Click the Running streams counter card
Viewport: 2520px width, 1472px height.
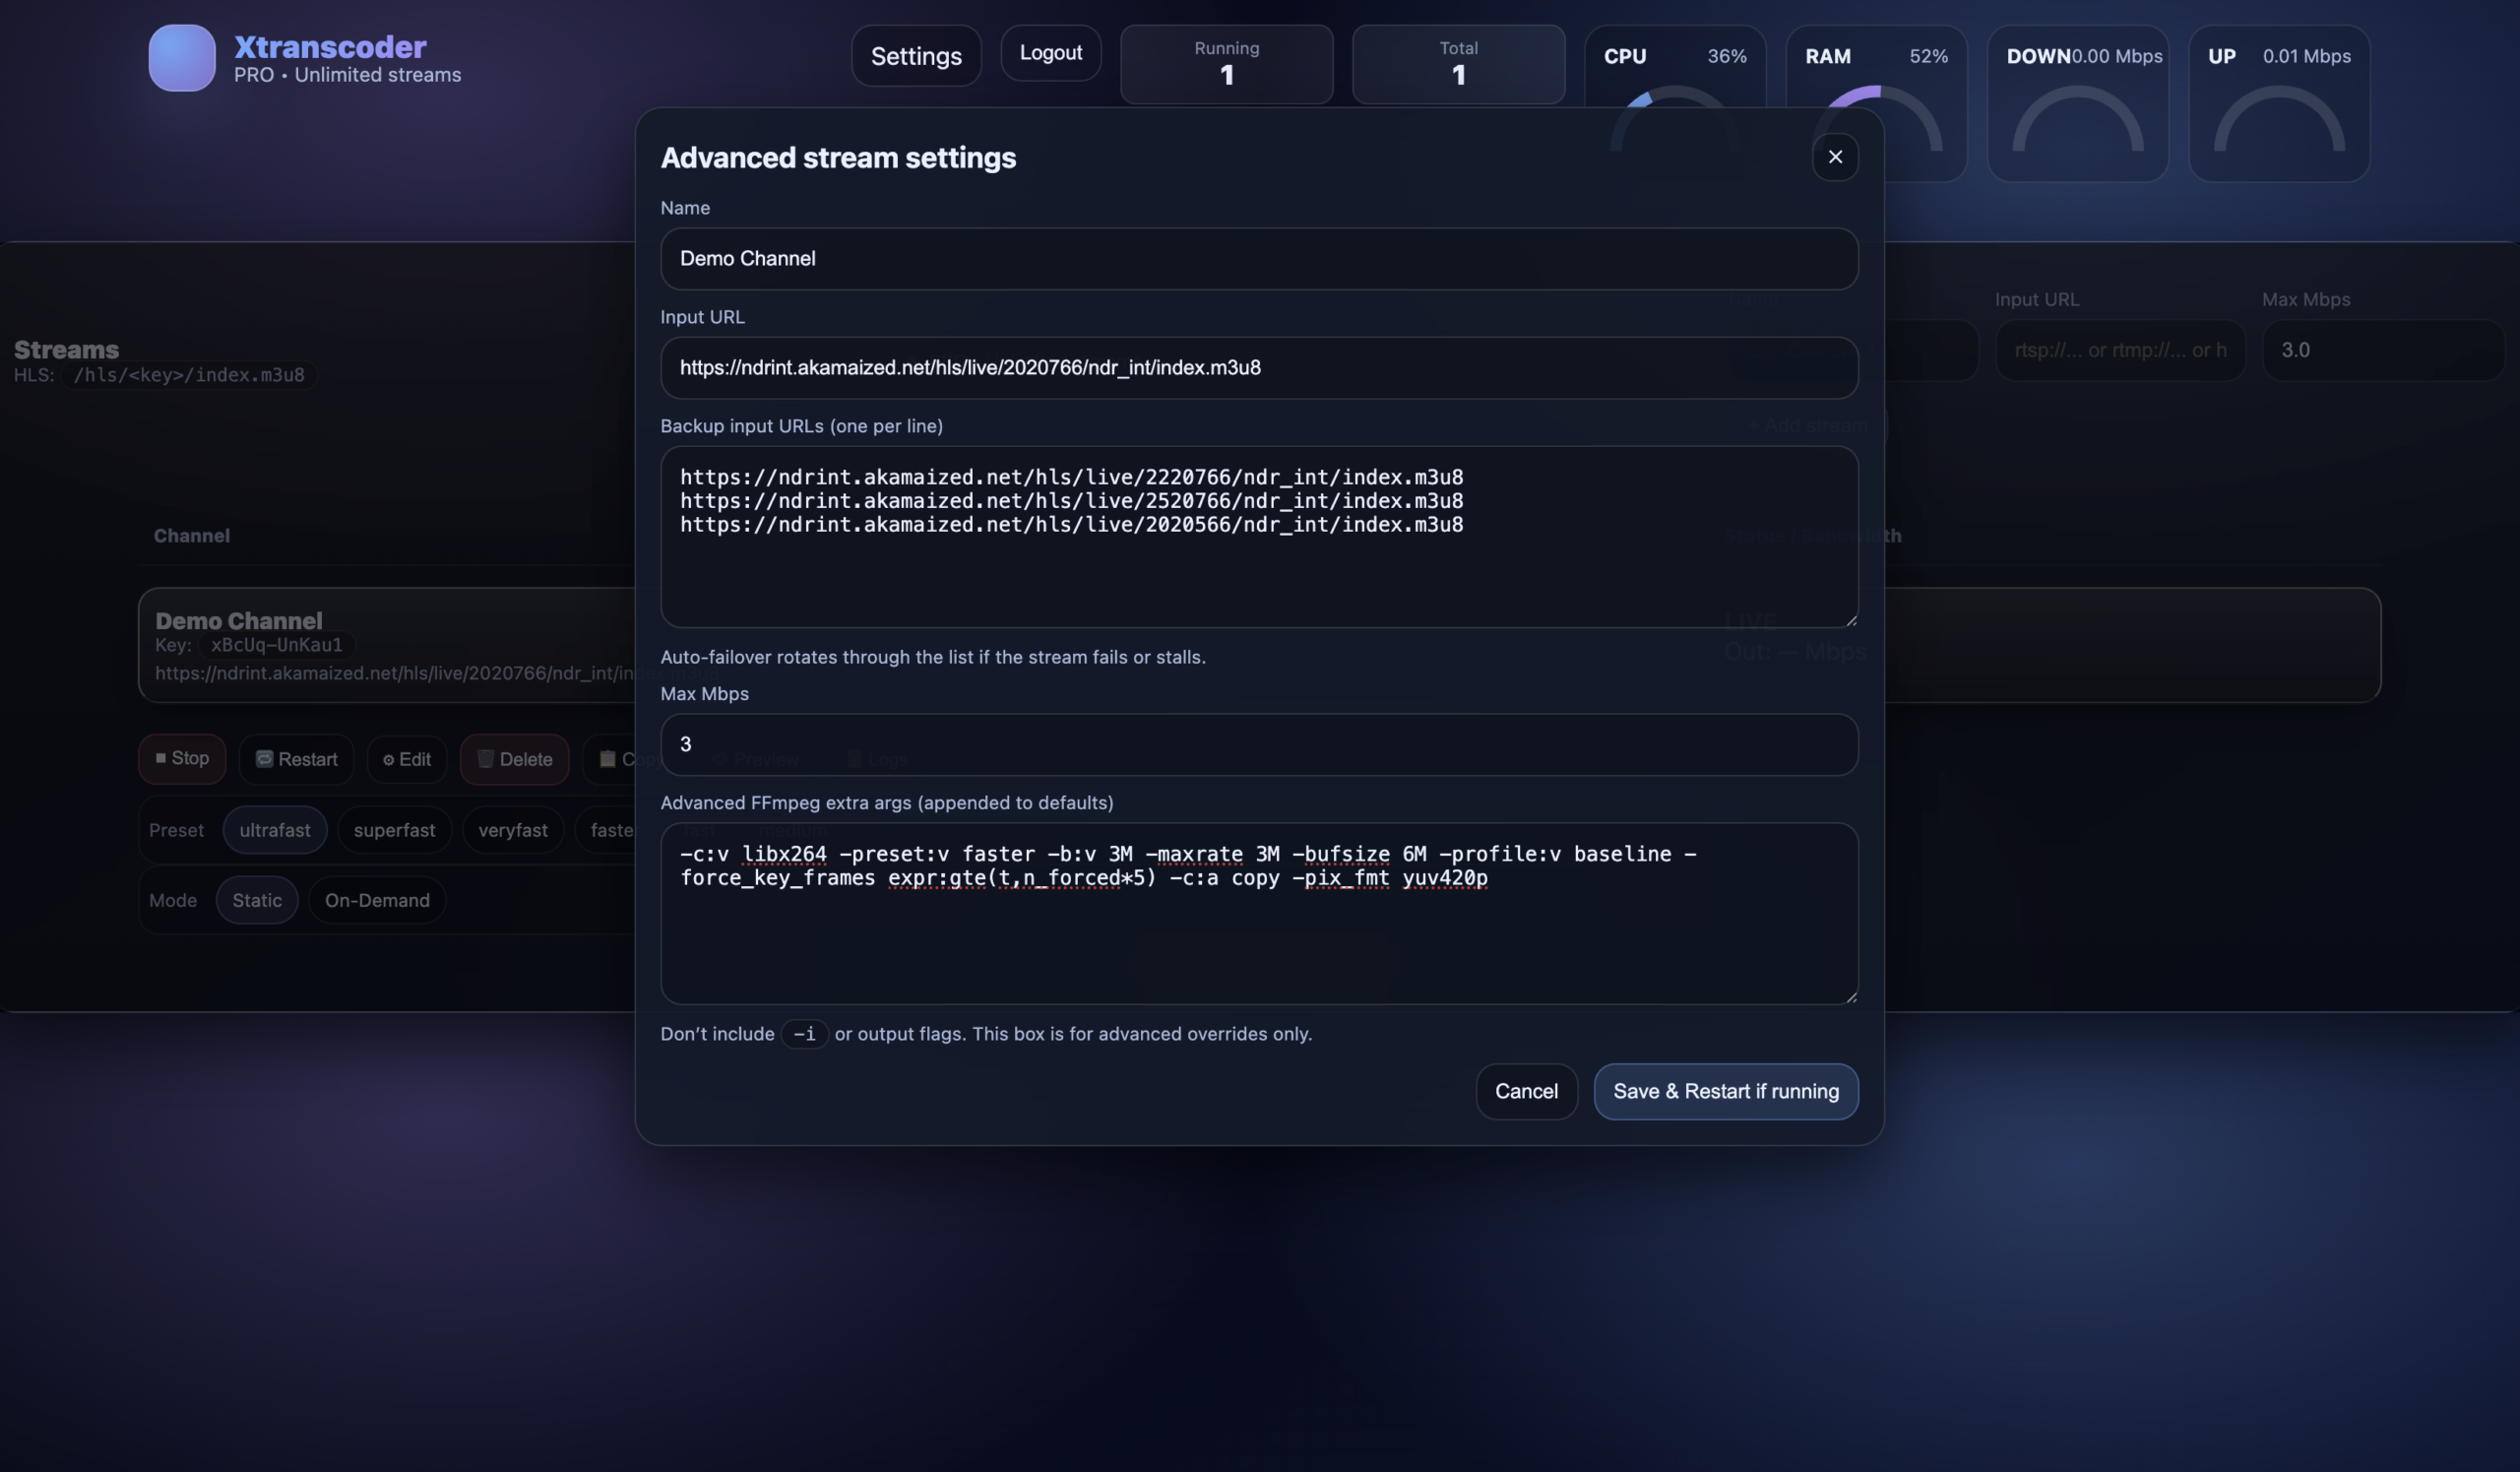(x=1226, y=64)
